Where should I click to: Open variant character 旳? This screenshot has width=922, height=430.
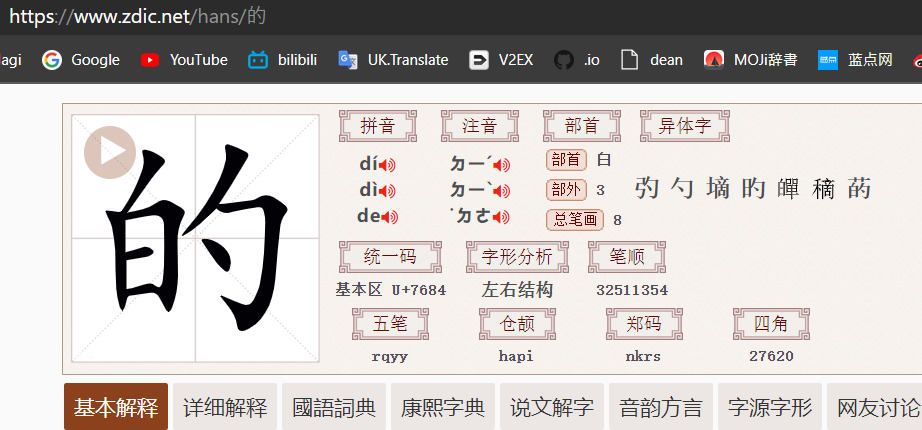(753, 189)
